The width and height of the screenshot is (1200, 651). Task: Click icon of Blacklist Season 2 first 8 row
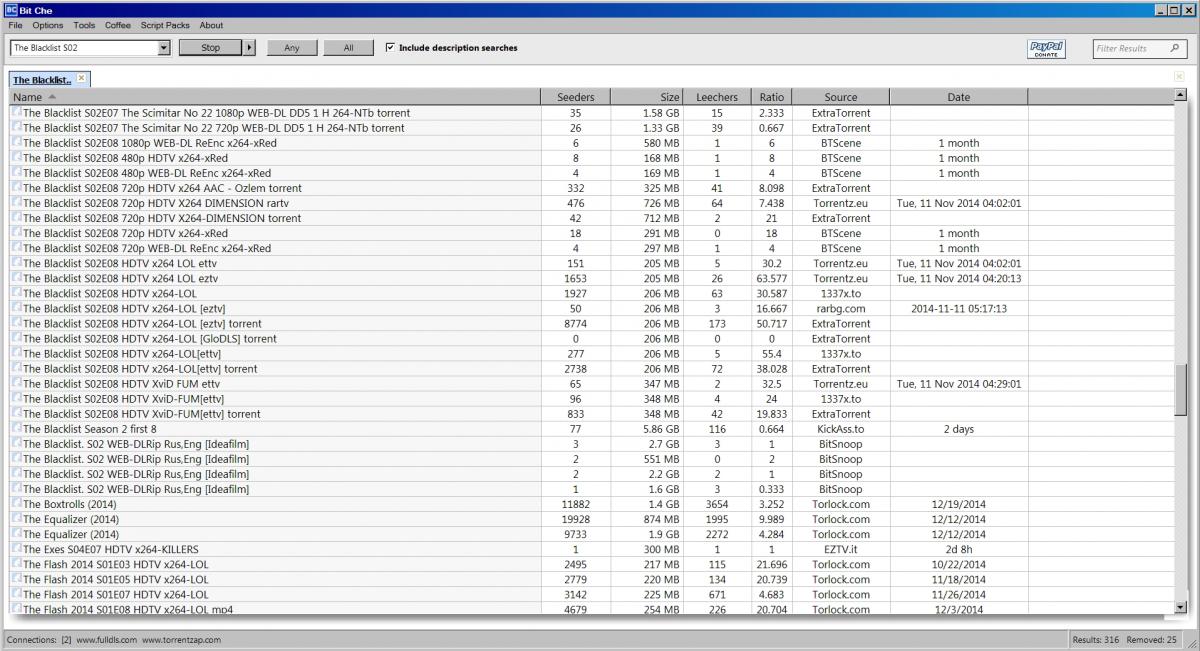coord(16,428)
